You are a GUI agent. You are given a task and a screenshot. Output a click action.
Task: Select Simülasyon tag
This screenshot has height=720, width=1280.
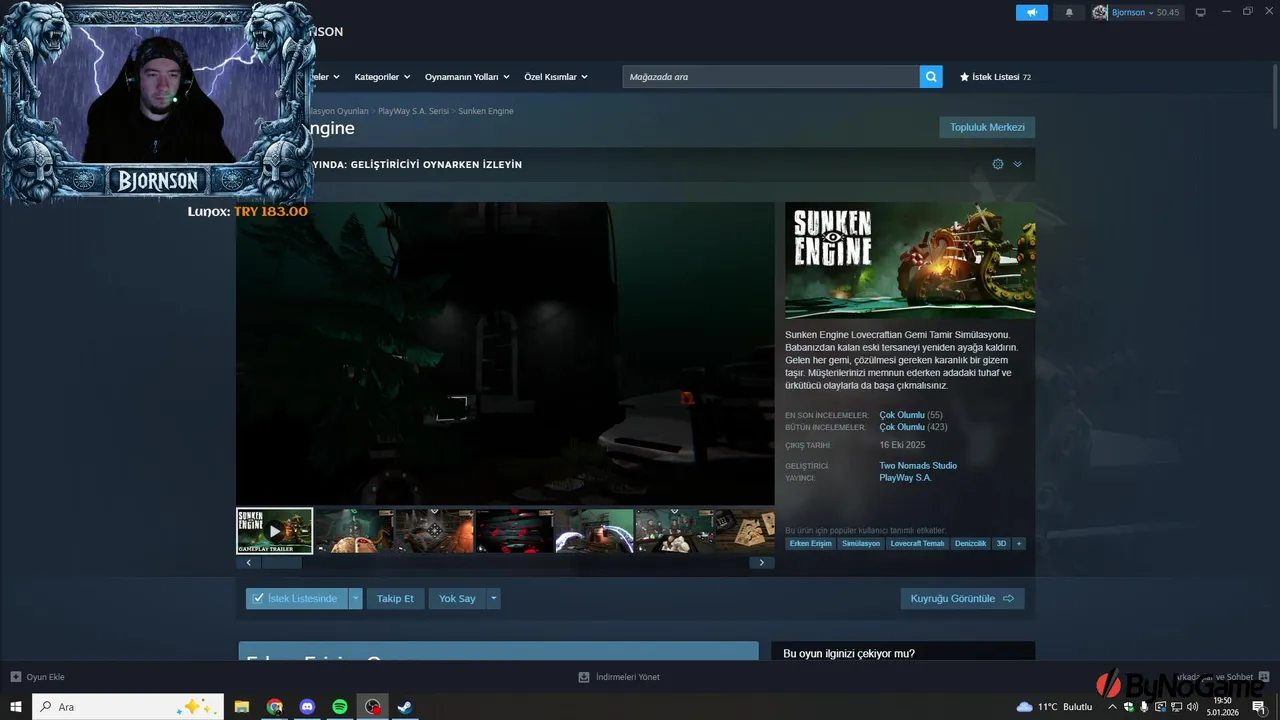(861, 544)
